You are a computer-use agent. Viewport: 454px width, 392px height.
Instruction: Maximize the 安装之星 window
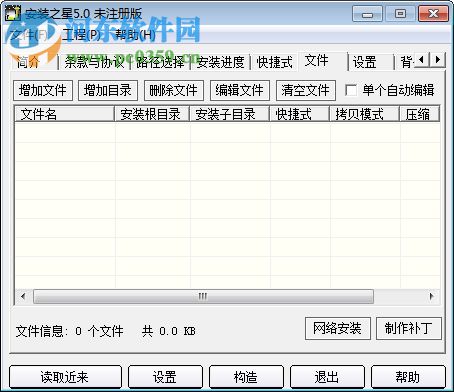click(400, 14)
